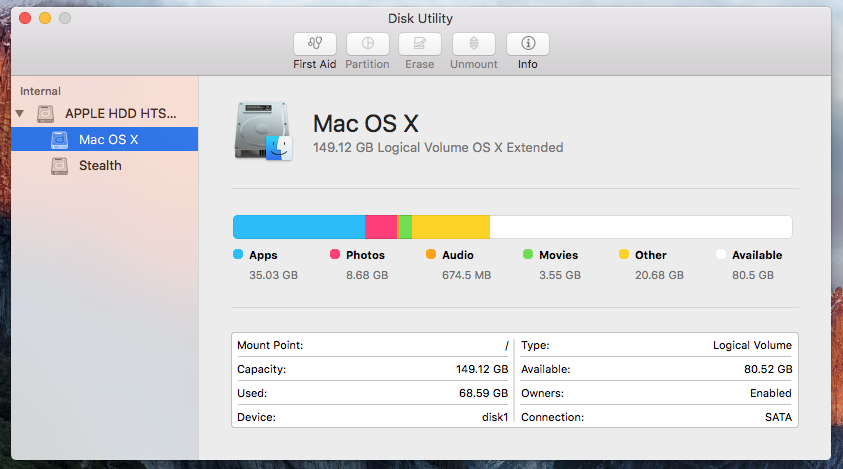Click the APPLE HDD drive icon
The height and width of the screenshot is (469, 843).
coord(46,114)
